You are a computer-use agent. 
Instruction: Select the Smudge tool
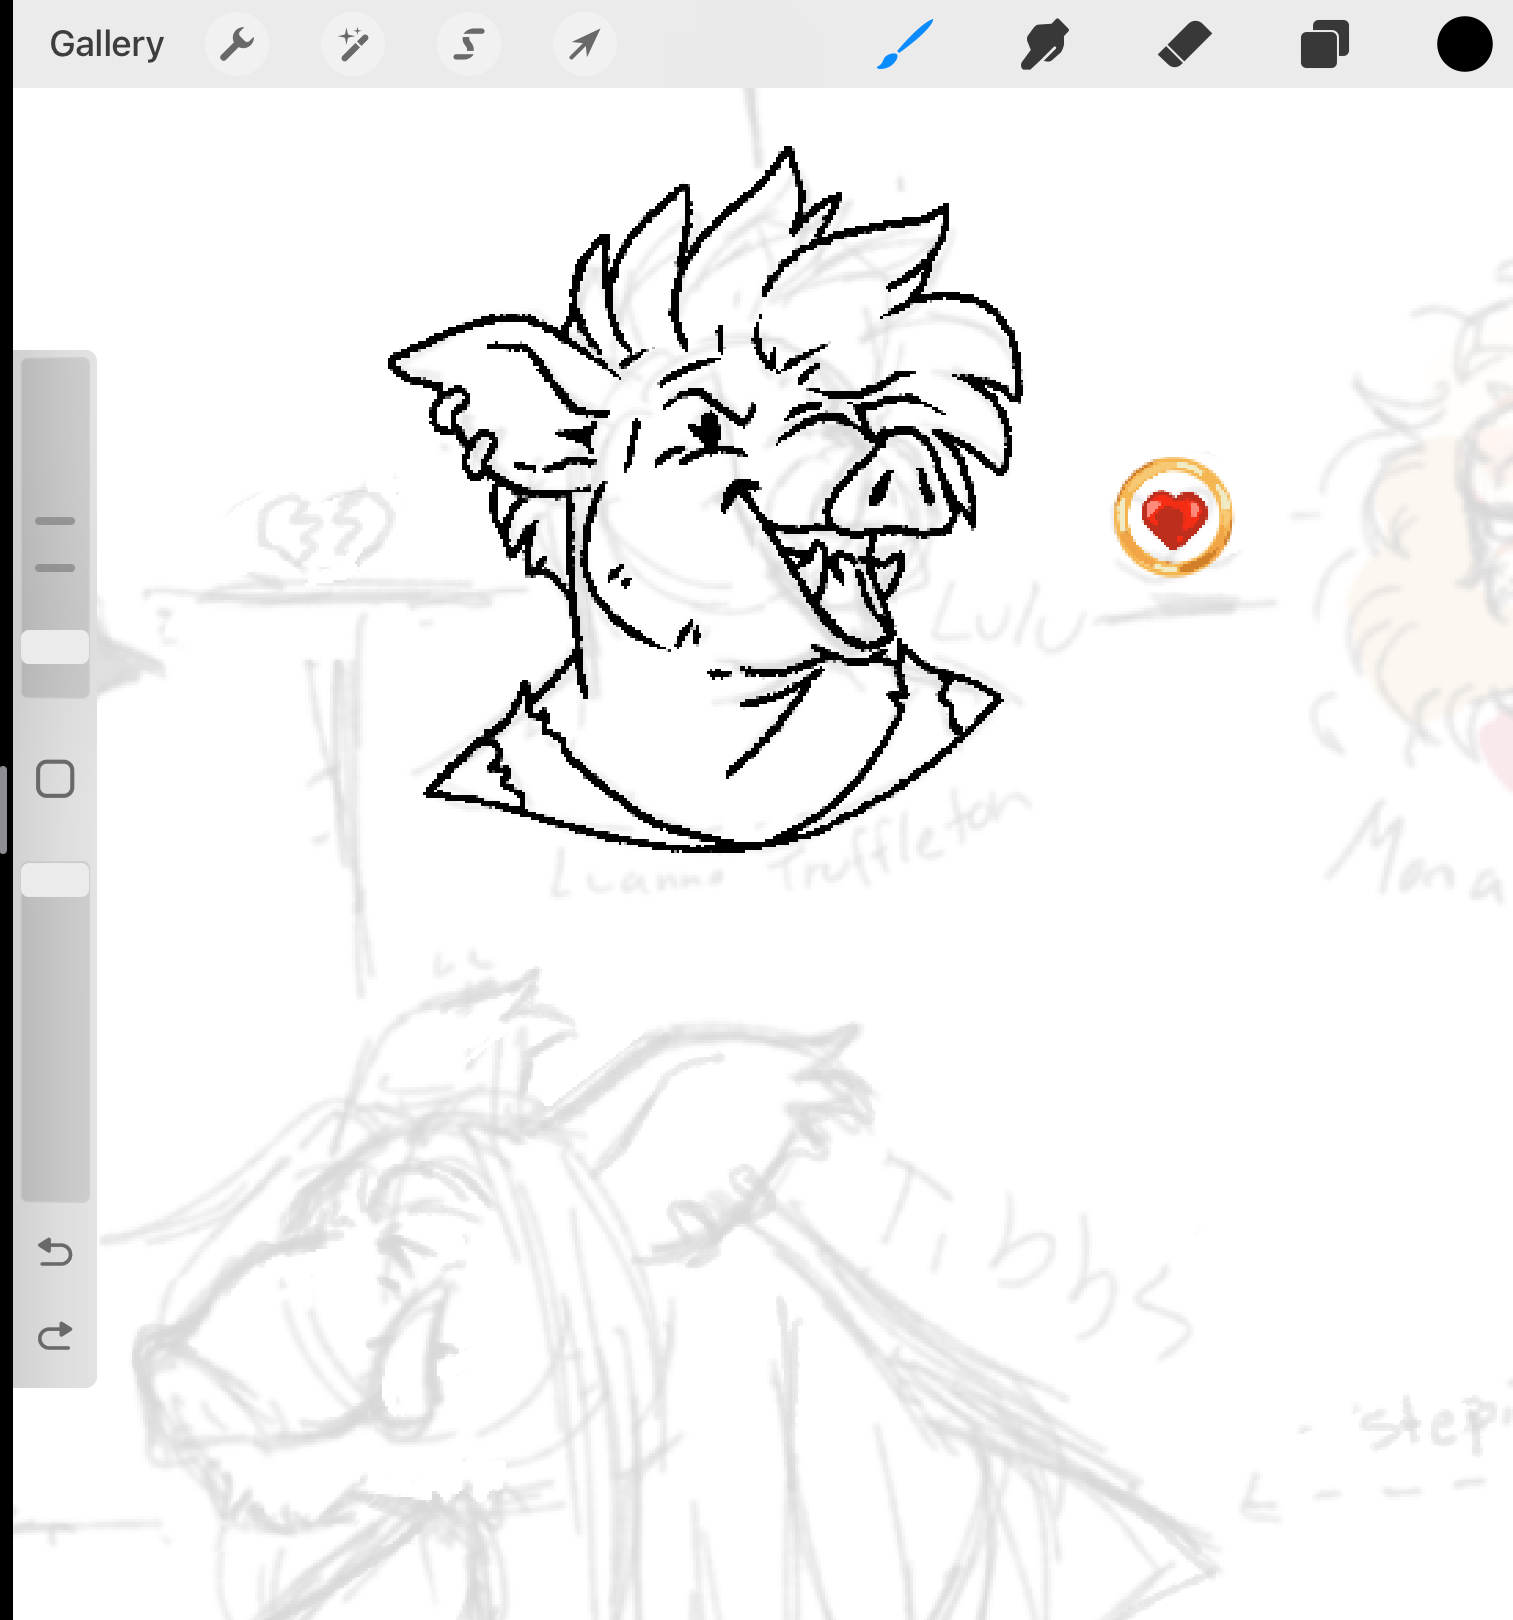(x=1045, y=44)
